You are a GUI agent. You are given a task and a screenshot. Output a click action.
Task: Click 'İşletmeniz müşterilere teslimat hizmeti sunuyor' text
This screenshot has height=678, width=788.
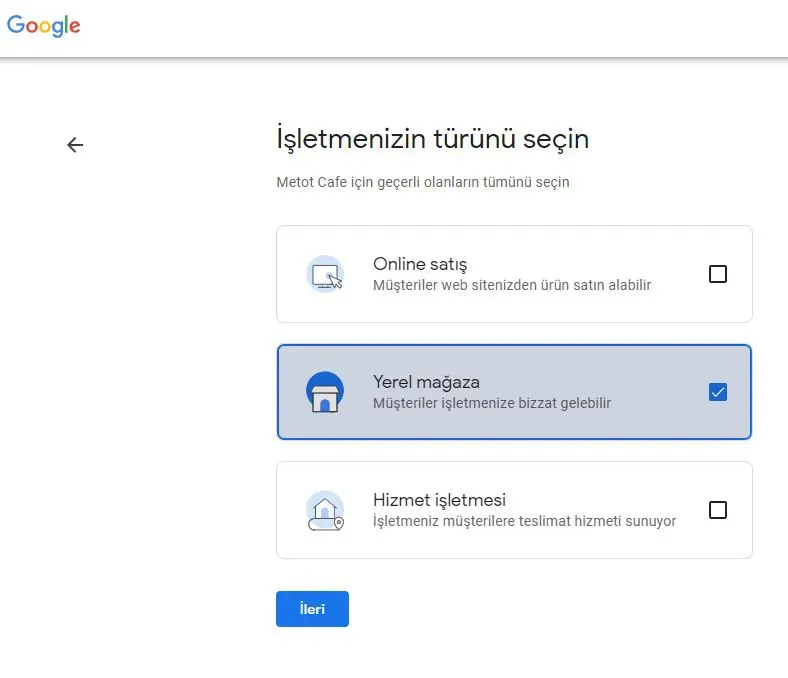coord(524,521)
